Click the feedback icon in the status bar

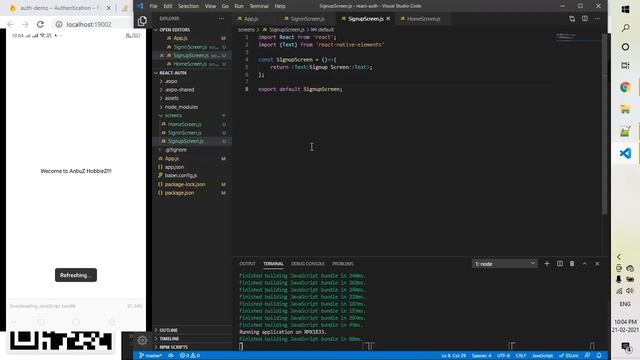(x=587, y=356)
